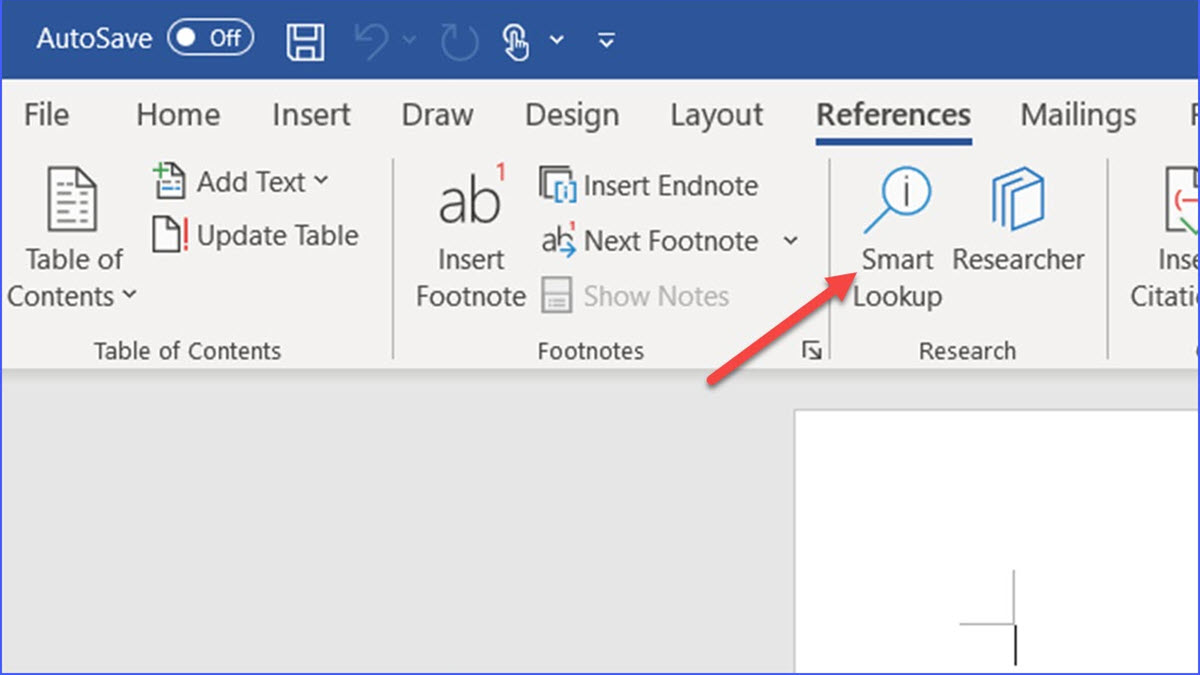The height and width of the screenshot is (675, 1200).
Task: Open the Add Text dropdown menu
Action: tap(320, 181)
